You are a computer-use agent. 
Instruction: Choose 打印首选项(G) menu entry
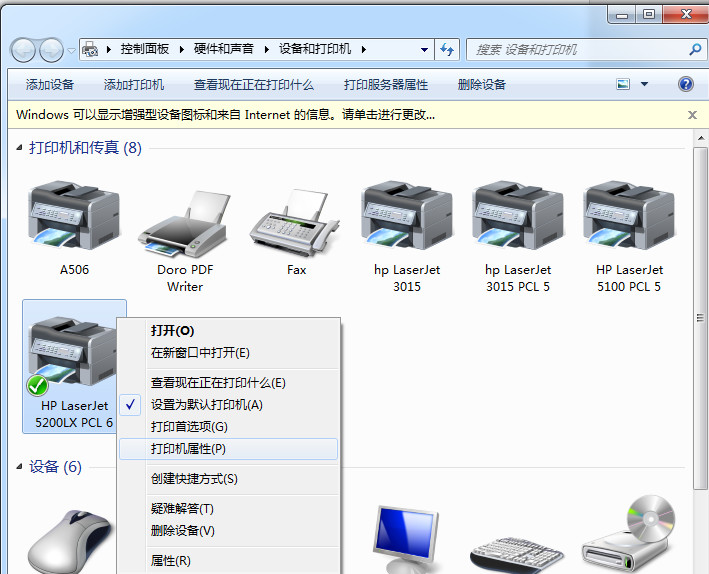(228, 427)
